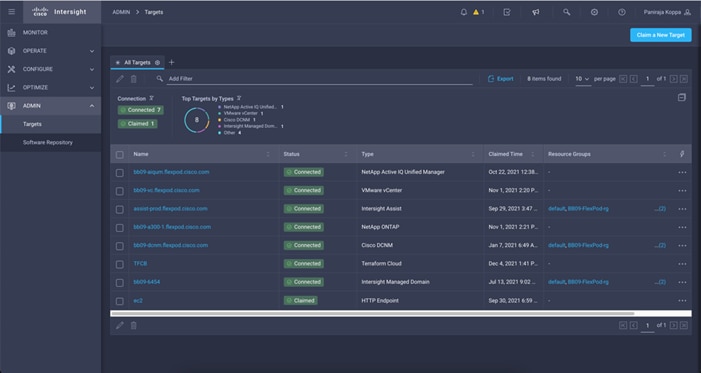
Task: Click the notifications bell icon
Action: 464,12
